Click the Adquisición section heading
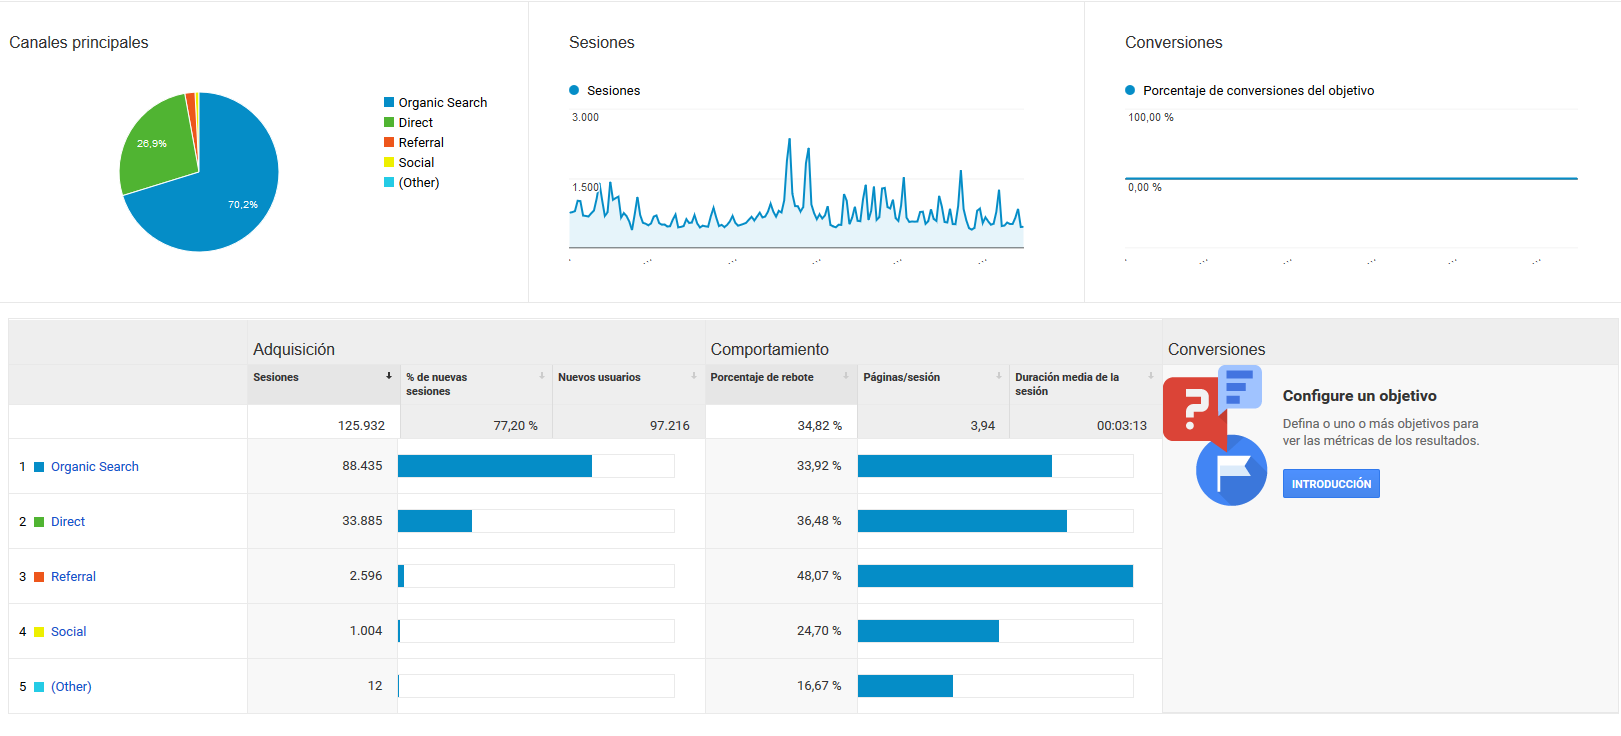 [294, 349]
